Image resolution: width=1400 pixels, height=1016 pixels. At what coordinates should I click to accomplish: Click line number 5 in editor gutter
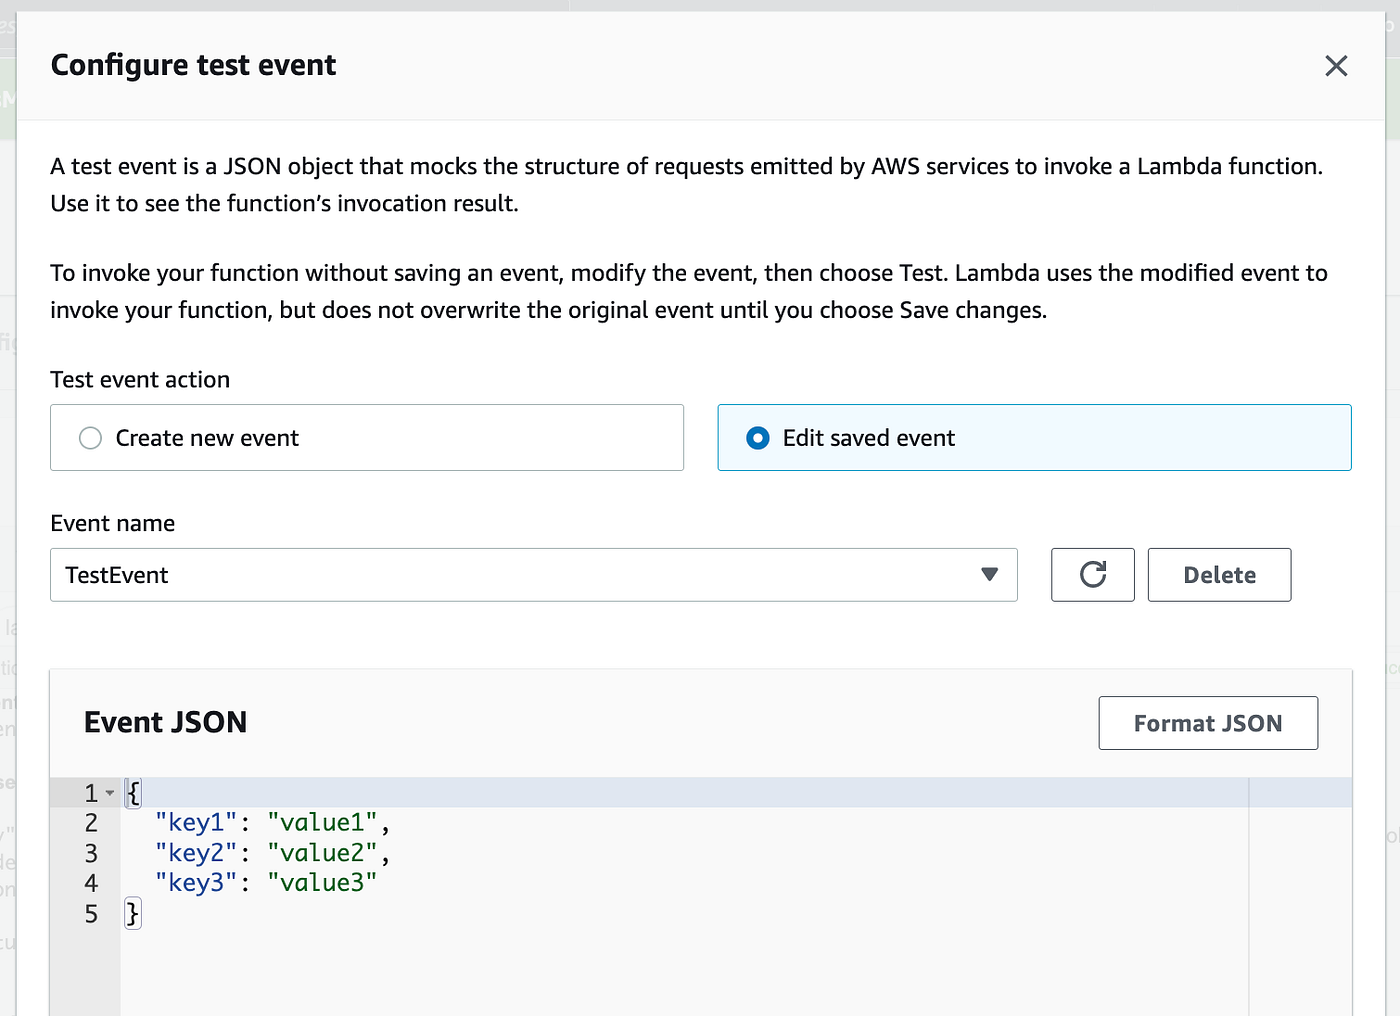point(91,914)
